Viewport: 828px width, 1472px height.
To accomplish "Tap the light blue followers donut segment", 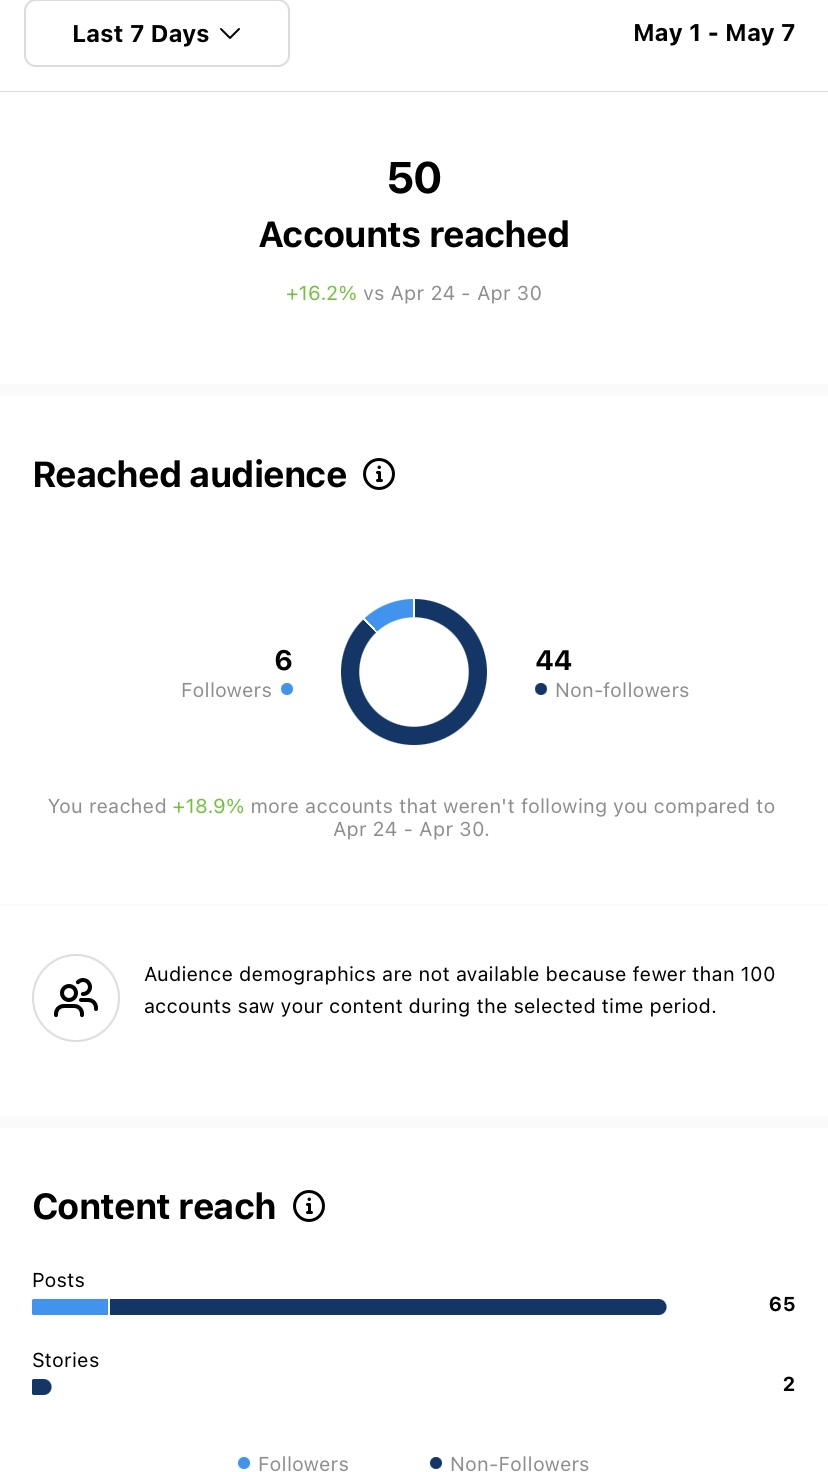I will (x=391, y=611).
